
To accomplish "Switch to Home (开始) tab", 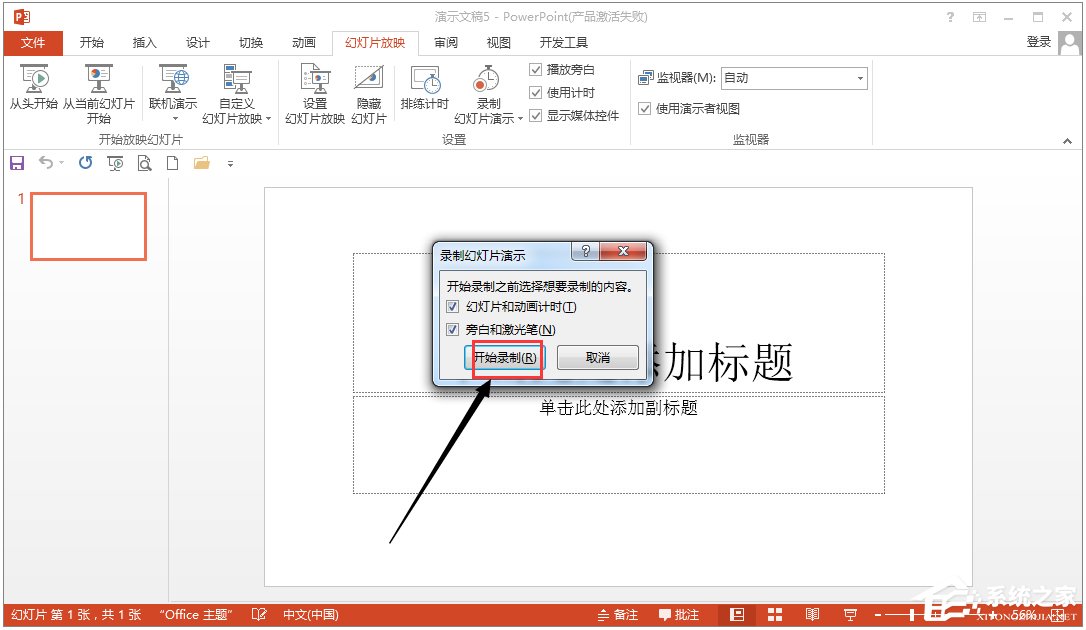I will [x=91, y=43].
